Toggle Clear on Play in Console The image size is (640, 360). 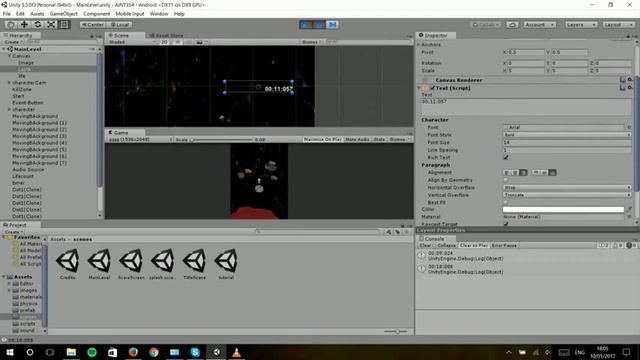473,245
